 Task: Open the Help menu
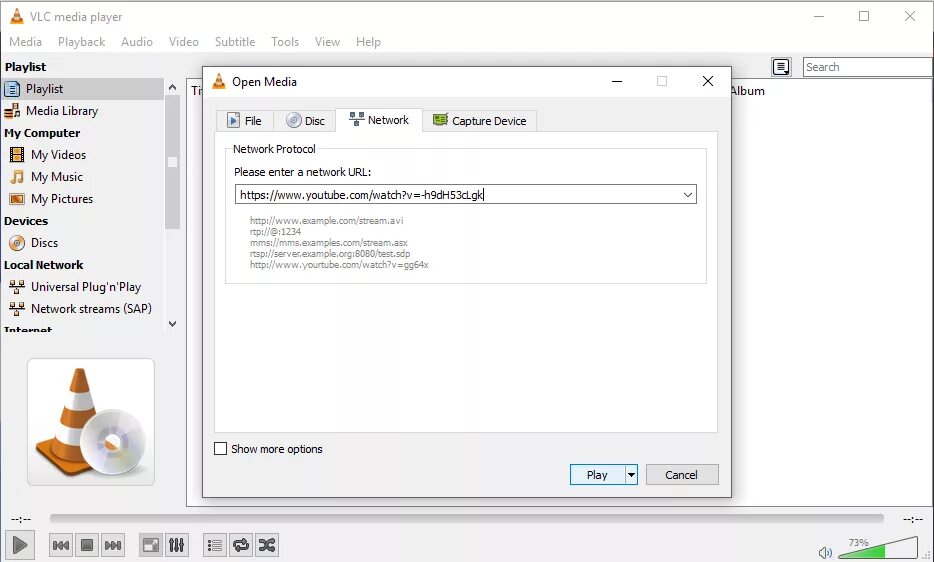coord(368,42)
